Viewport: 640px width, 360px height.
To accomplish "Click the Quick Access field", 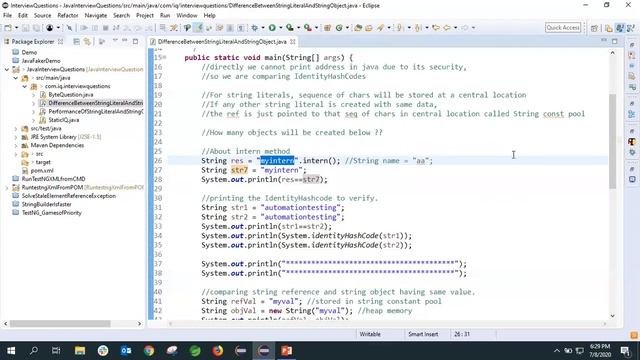I will [x=563, y=27].
